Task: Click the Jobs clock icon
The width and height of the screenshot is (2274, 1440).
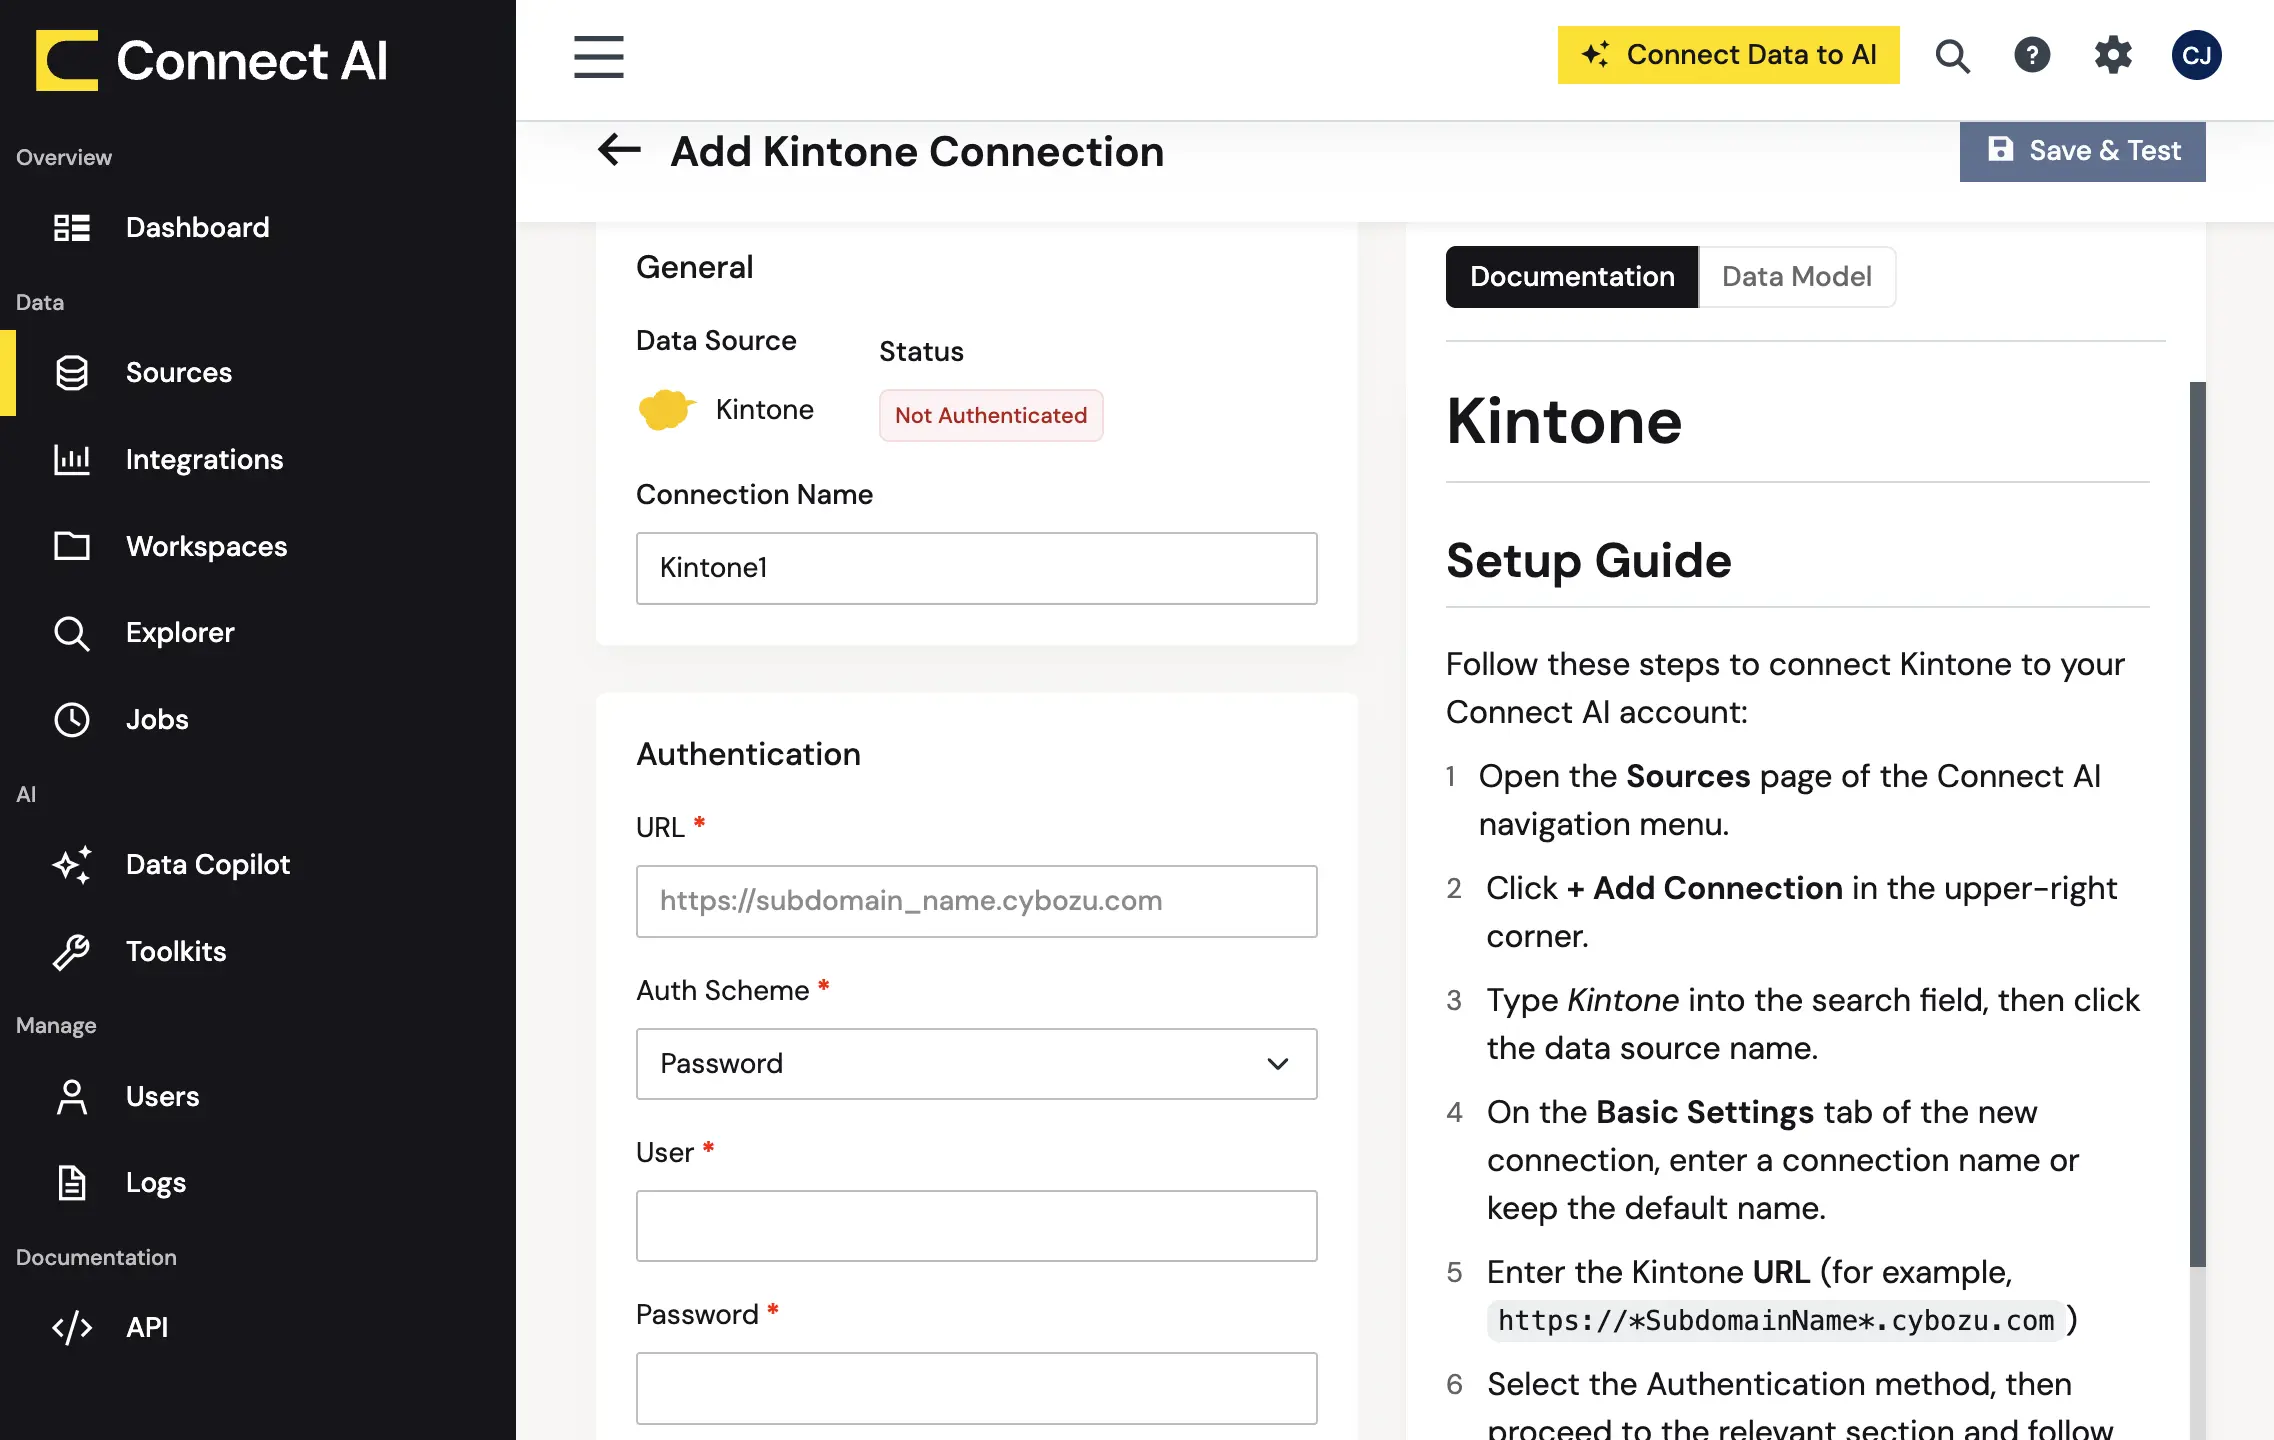Action: pos(72,719)
